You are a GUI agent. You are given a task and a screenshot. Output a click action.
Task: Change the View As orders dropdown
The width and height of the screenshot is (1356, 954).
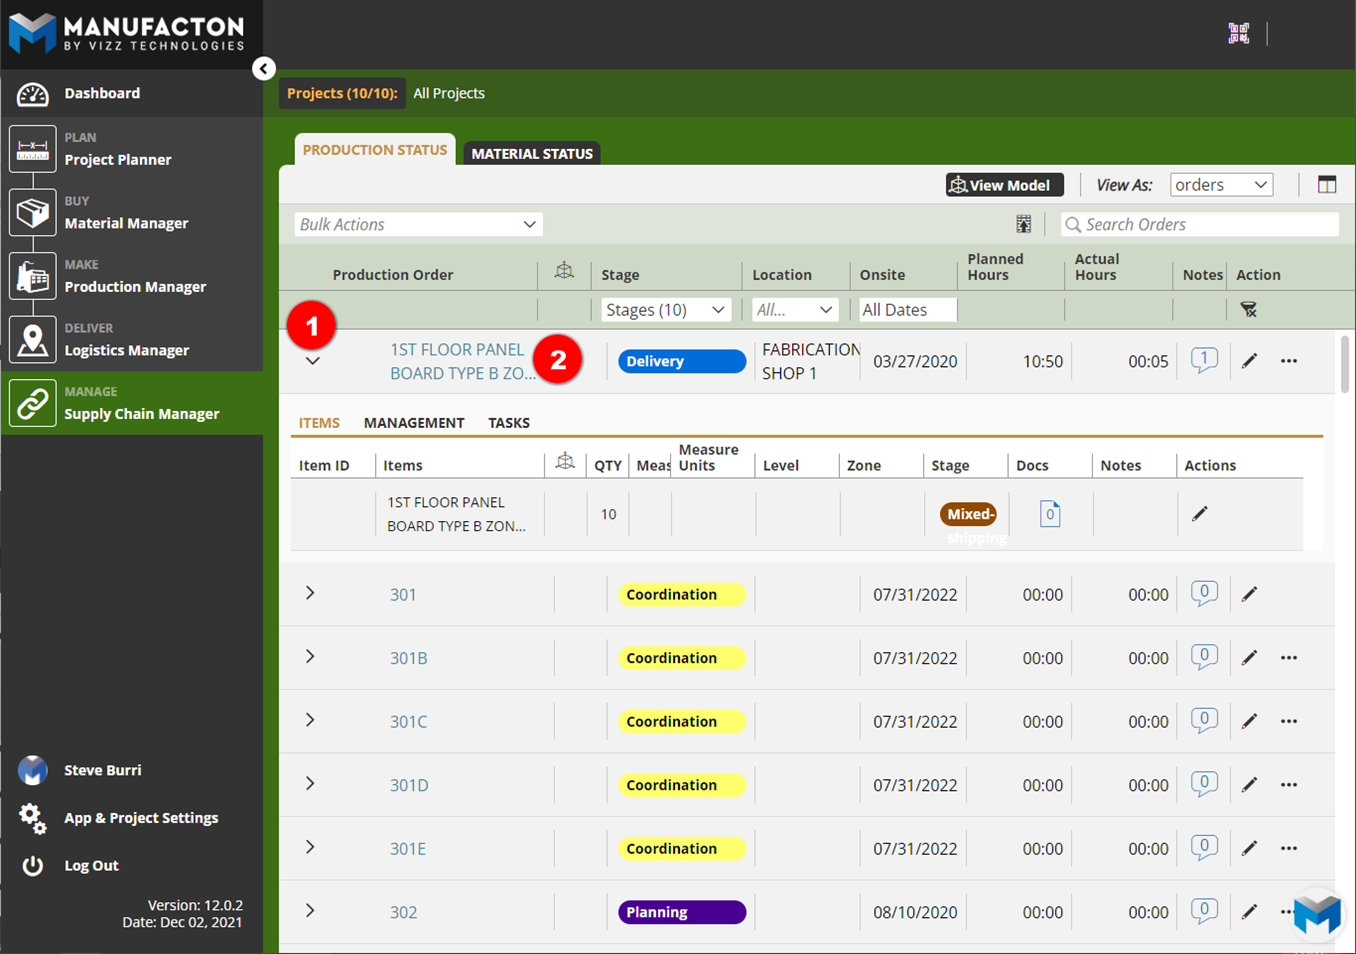1220,185
